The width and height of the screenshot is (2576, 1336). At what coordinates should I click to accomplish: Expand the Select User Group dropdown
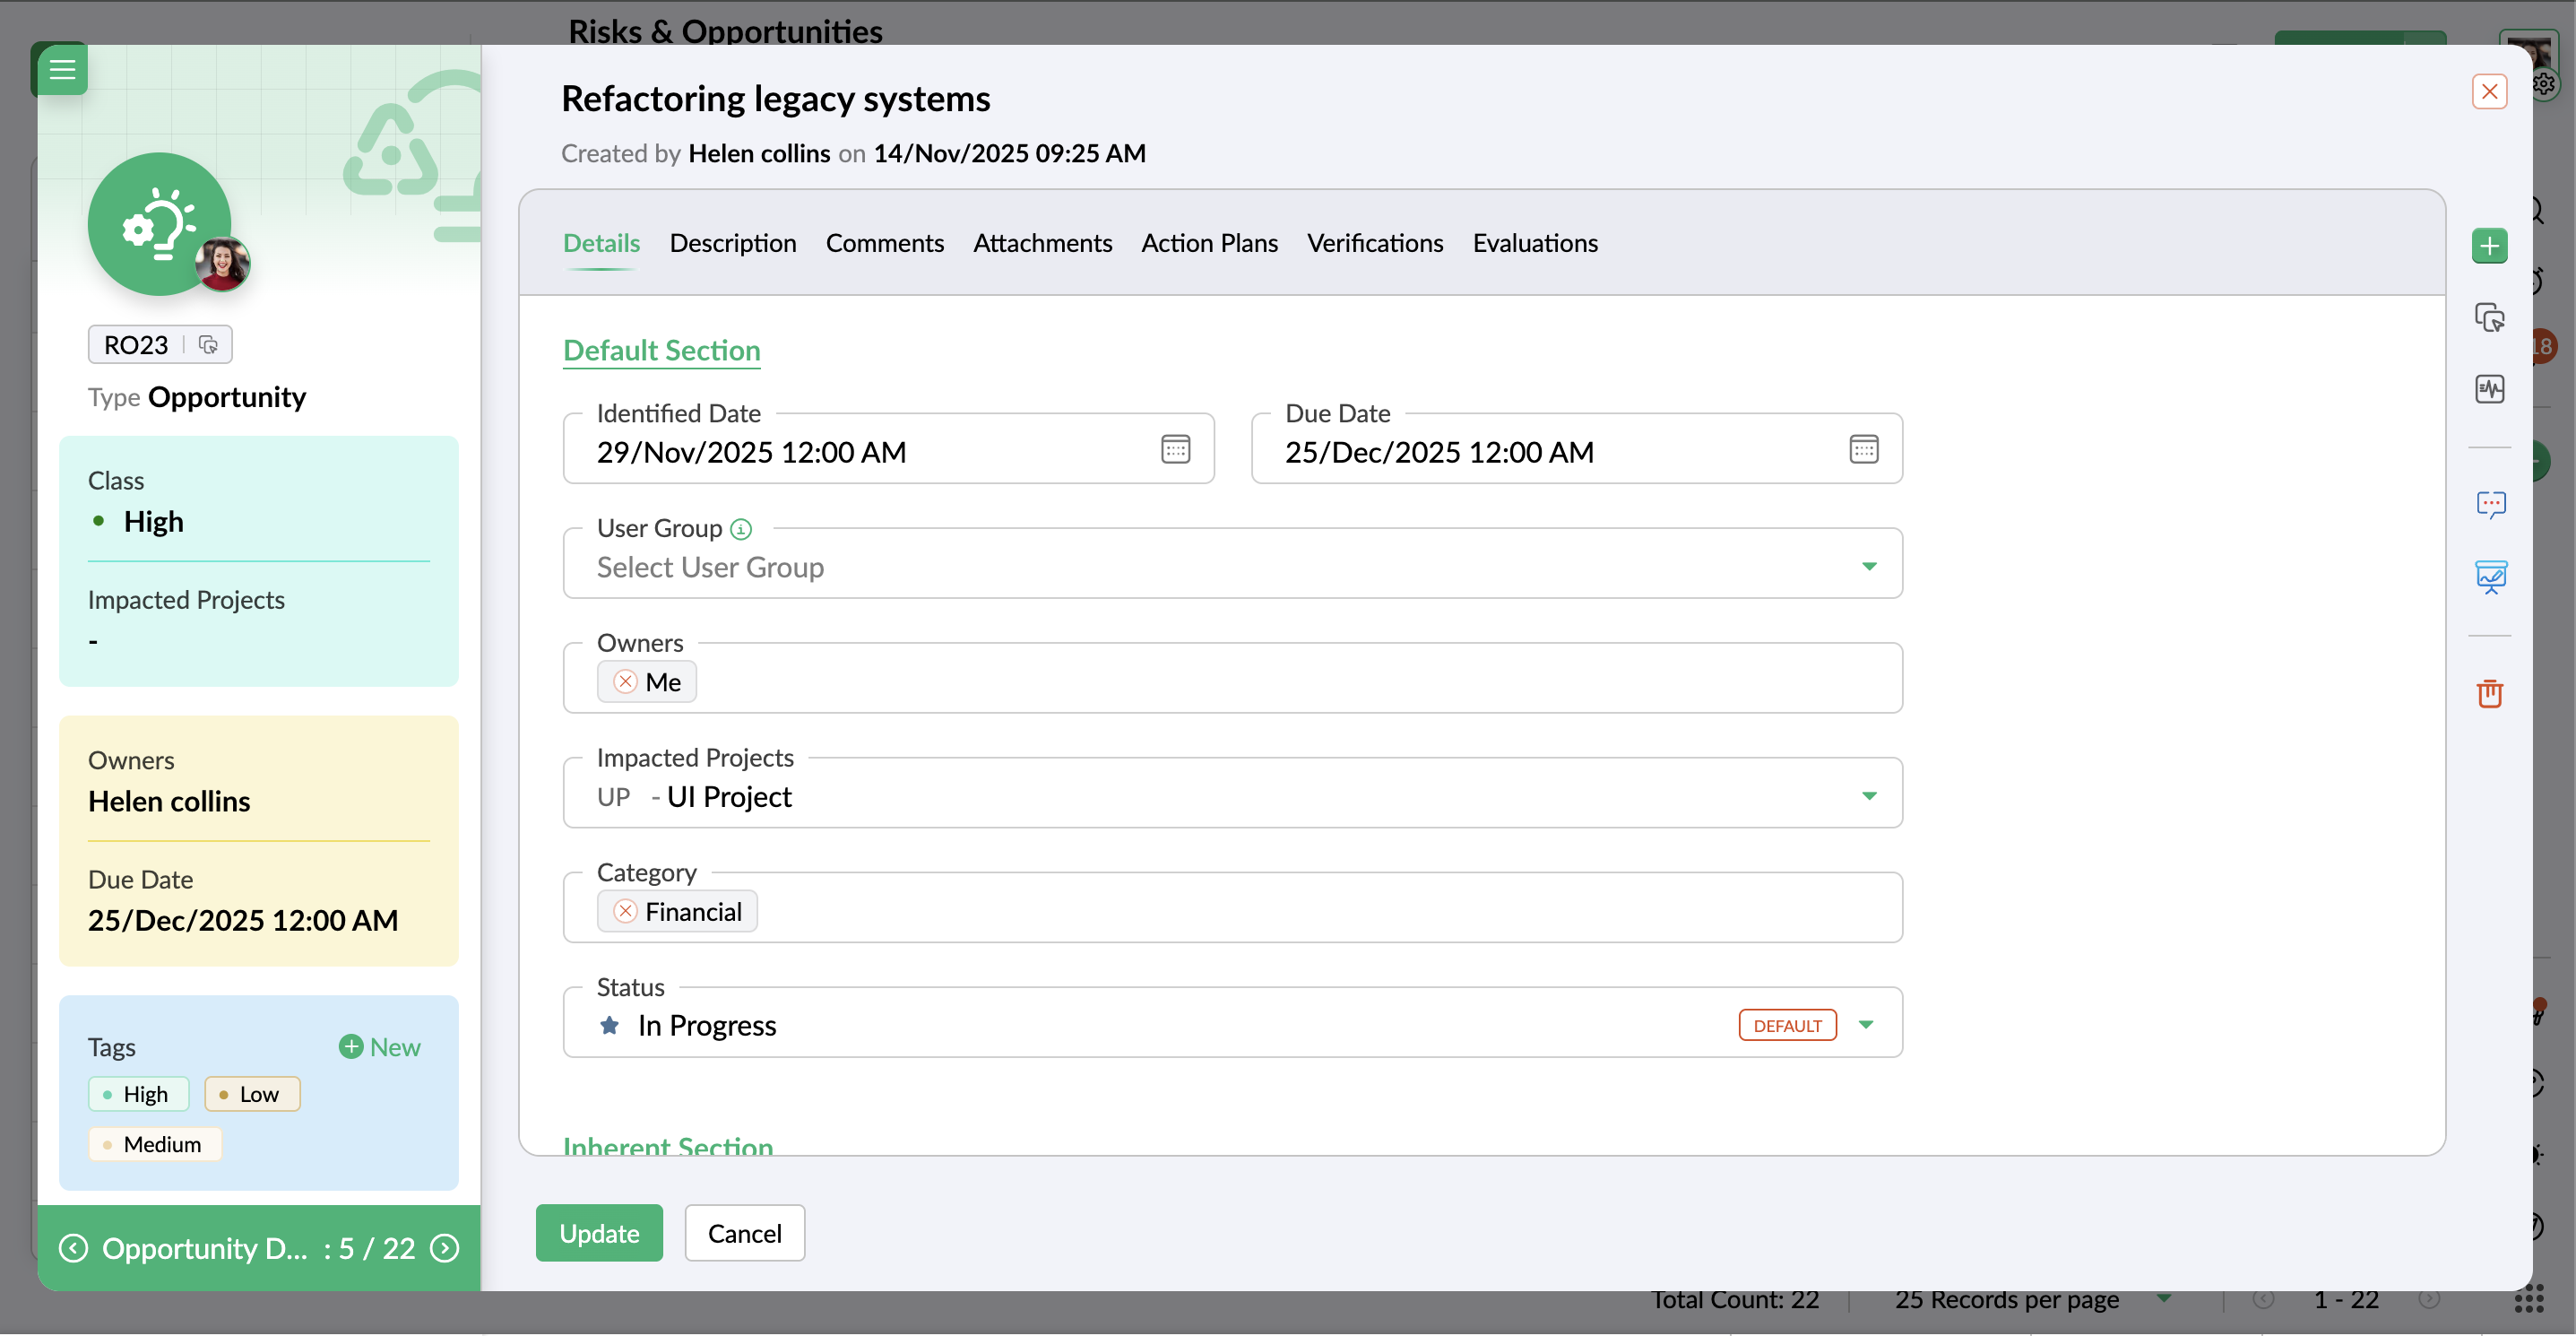pos(1868,566)
